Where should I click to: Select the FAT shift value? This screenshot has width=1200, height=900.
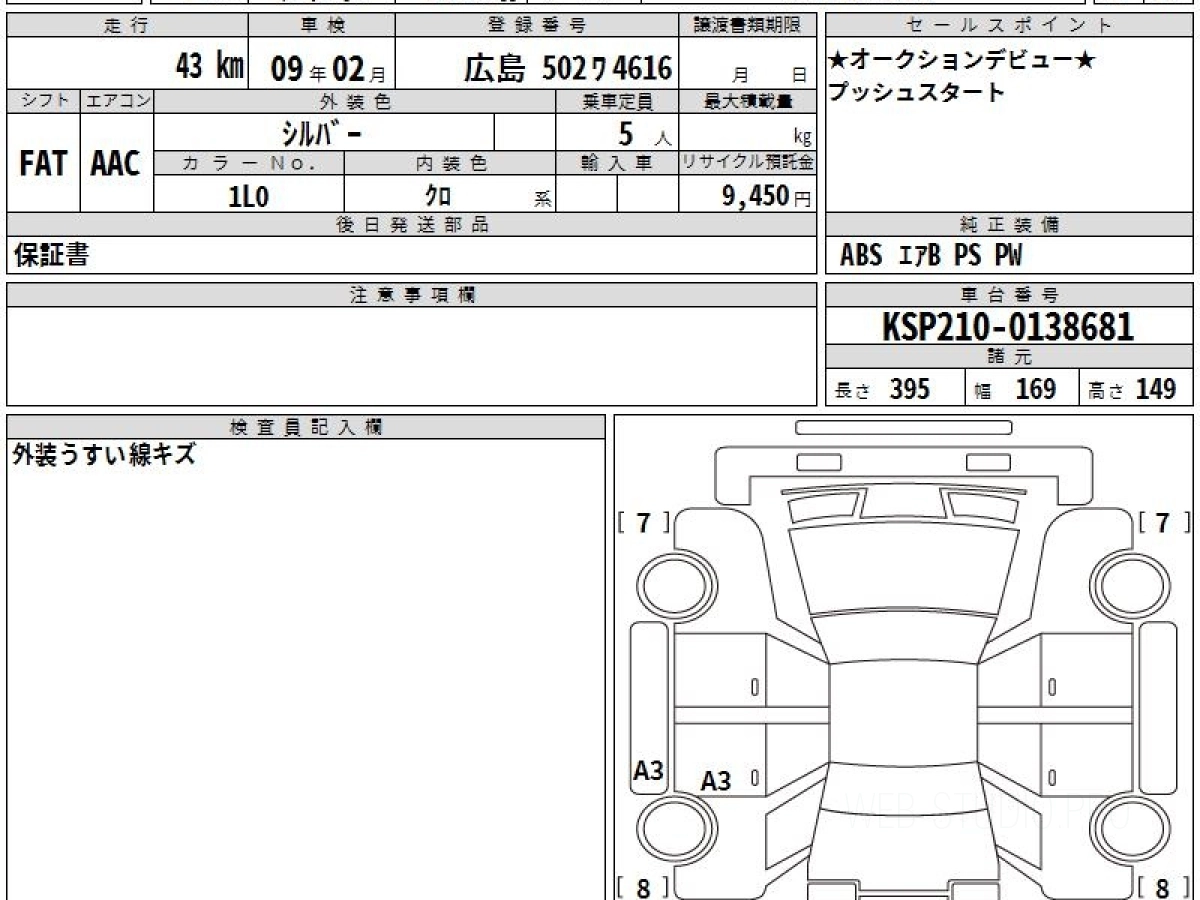click(x=43, y=164)
